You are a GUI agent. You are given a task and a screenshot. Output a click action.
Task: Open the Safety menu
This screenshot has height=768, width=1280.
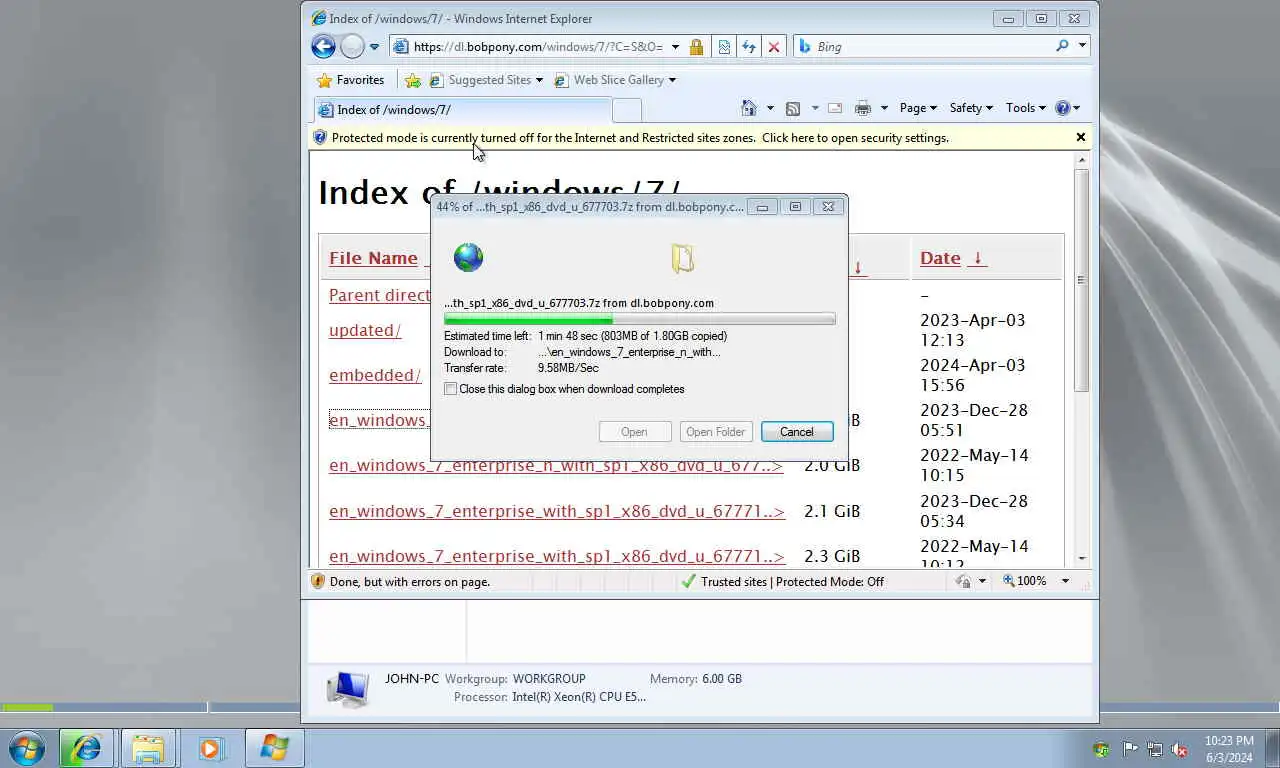click(971, 108)
